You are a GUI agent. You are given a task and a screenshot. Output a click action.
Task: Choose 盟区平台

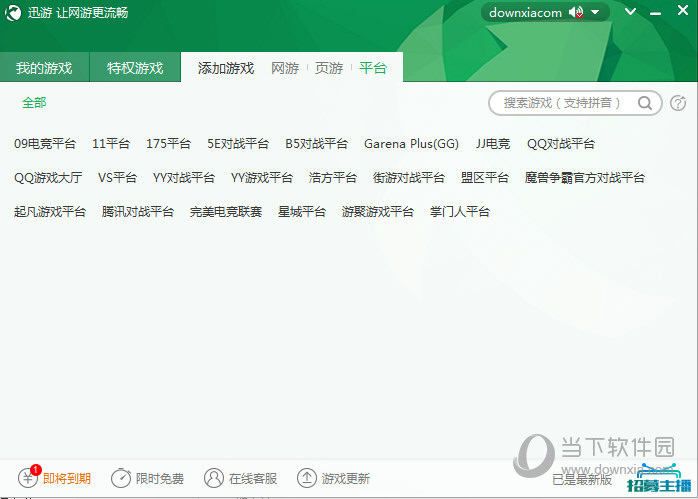tap(485, 178)
